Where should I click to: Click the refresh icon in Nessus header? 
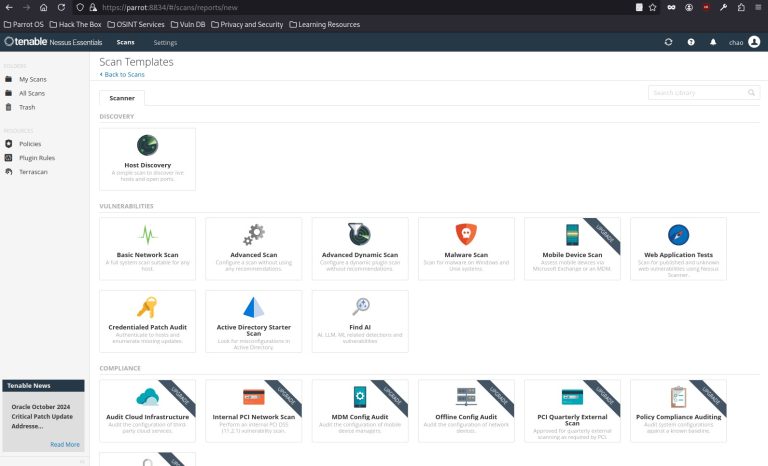[668, 42]
